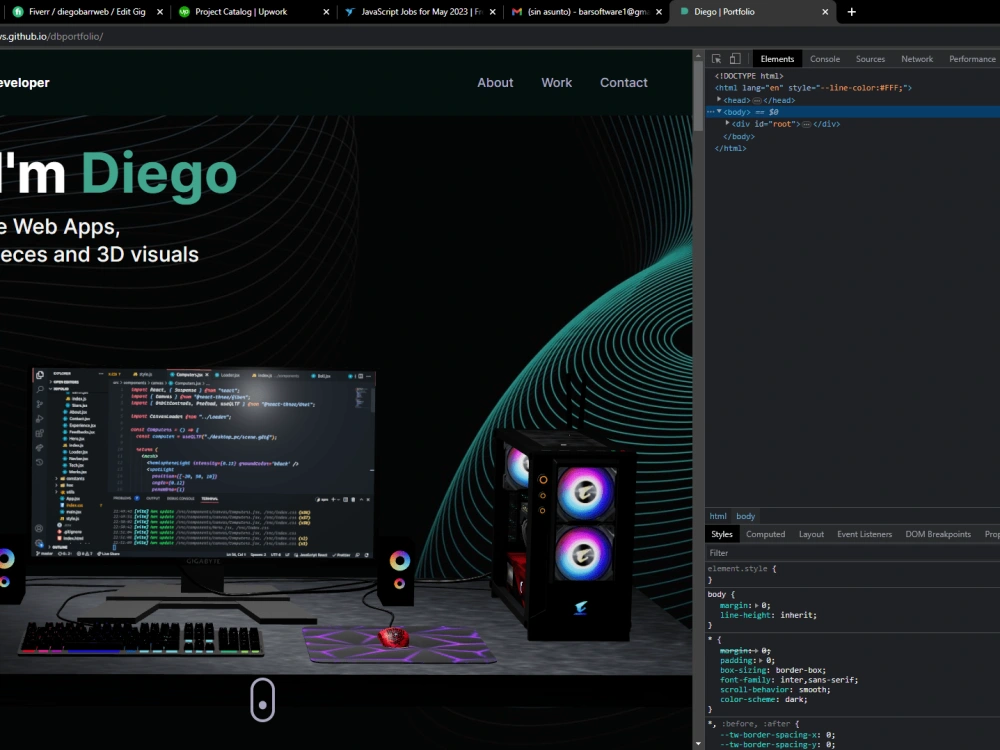Image resolution: width=1000 pixels, height=750 pixels.
Task: Click the --tw-border-spacing-x declaration
Action: pyautogui.click(x=777, y=735)
